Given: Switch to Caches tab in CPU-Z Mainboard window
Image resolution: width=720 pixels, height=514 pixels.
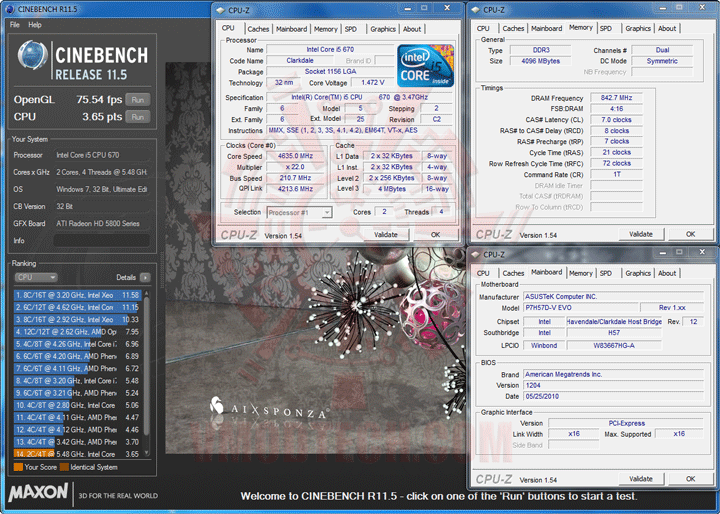Looking at the screenshot, I should coord(513,273).
